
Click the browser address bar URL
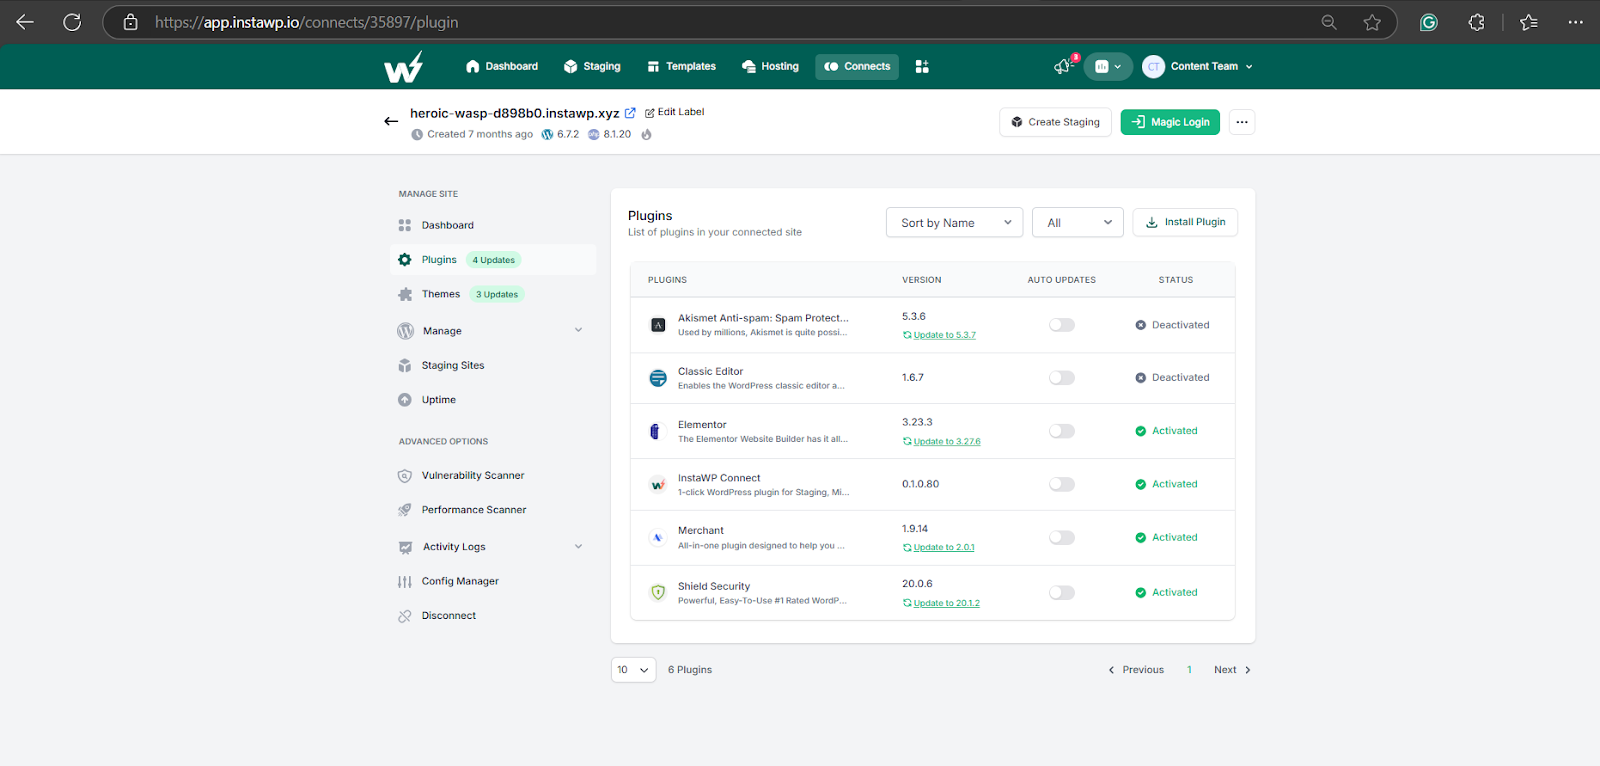point(306,22)
